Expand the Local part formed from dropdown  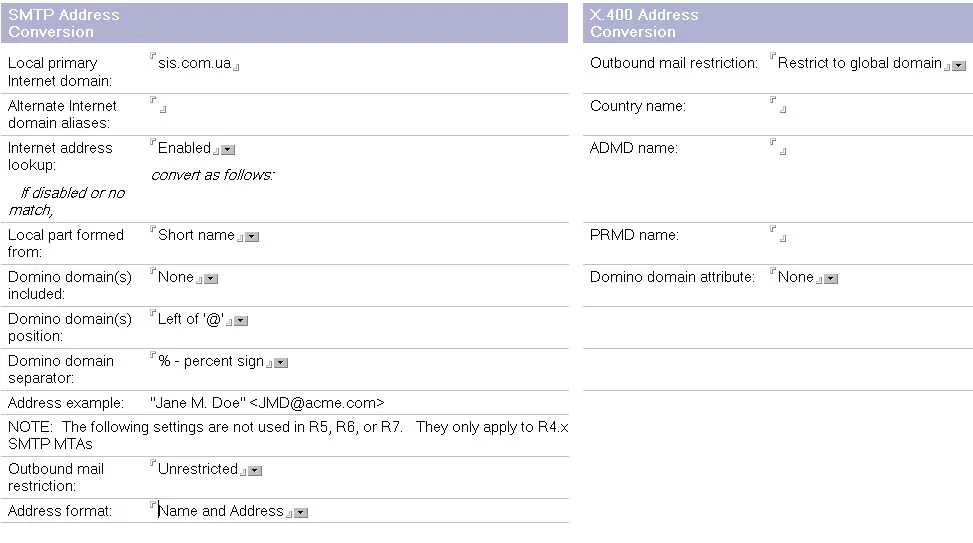252,237
